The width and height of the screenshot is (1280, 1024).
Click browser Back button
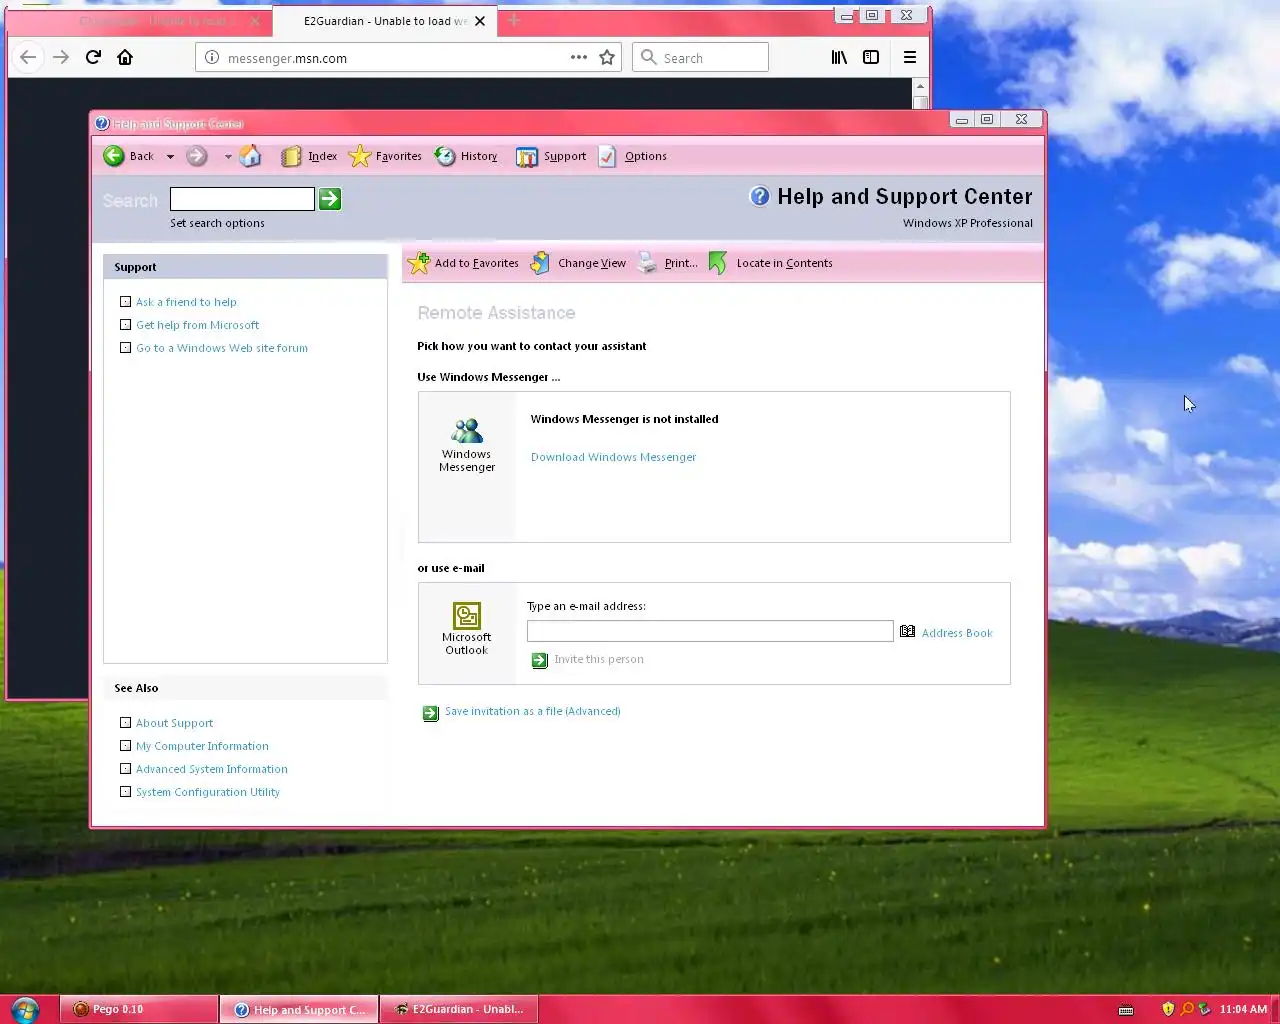click(28, 57)
